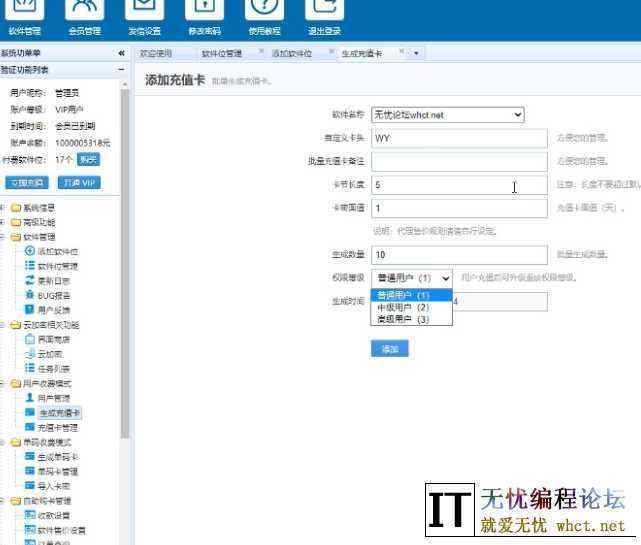
Task: Open 添加软件位 in the sidebar tree
Action: pyautogui.click(x=57, y=251)
